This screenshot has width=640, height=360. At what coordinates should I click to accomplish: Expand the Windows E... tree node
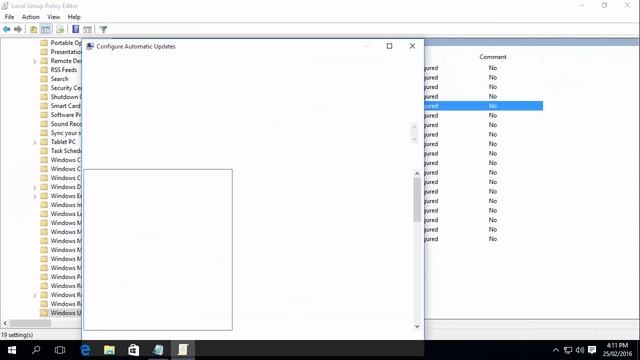[x=35, y=197]
